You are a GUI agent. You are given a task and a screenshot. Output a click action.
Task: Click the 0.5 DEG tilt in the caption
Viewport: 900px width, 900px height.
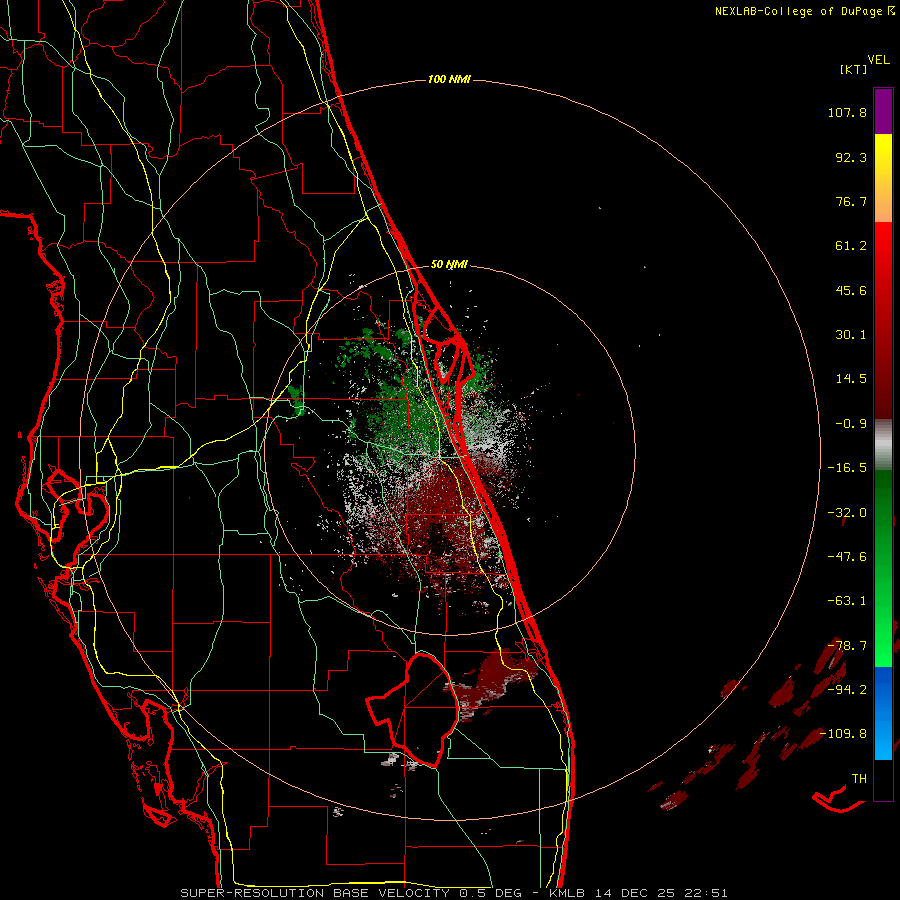tap(490, 893)
